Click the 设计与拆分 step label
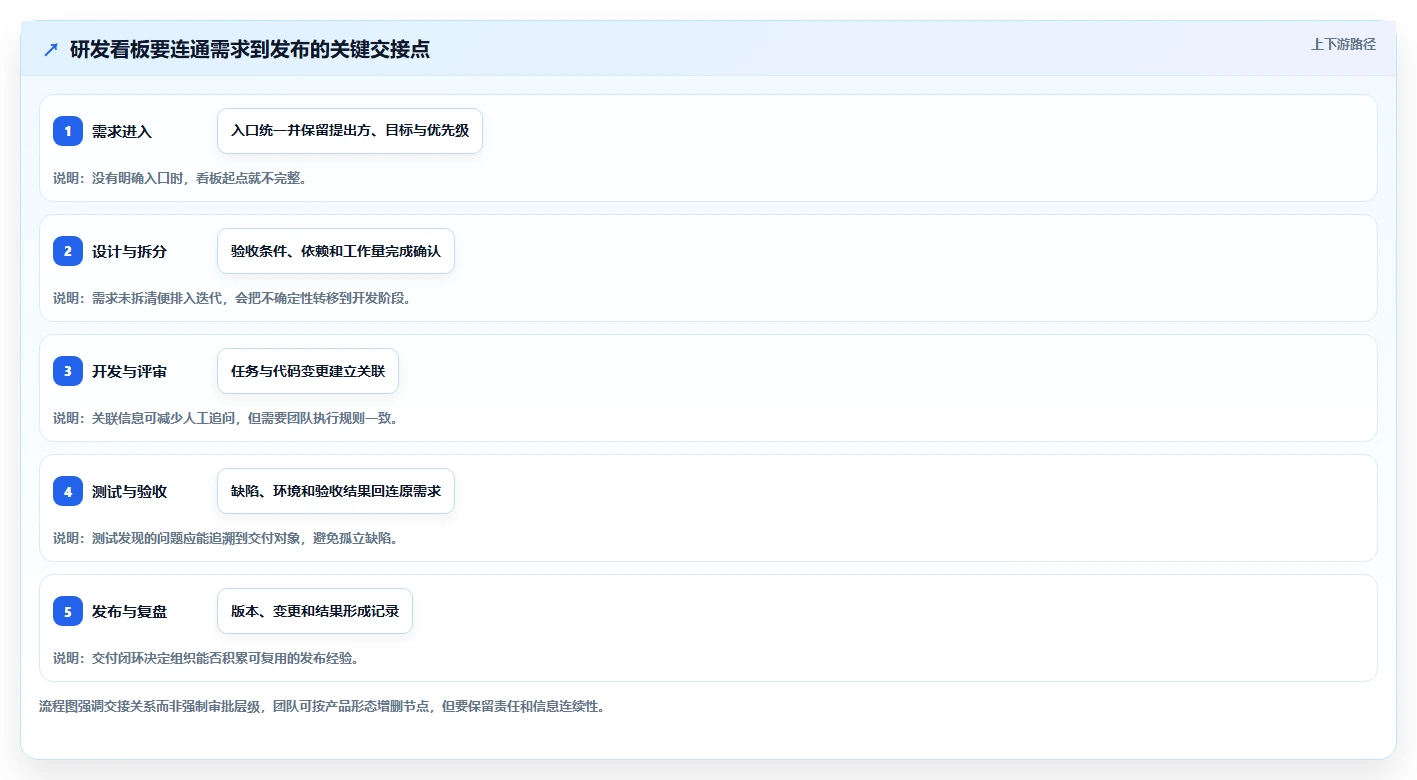This screenshot has height=780, width=1417. tap(129, 251)
